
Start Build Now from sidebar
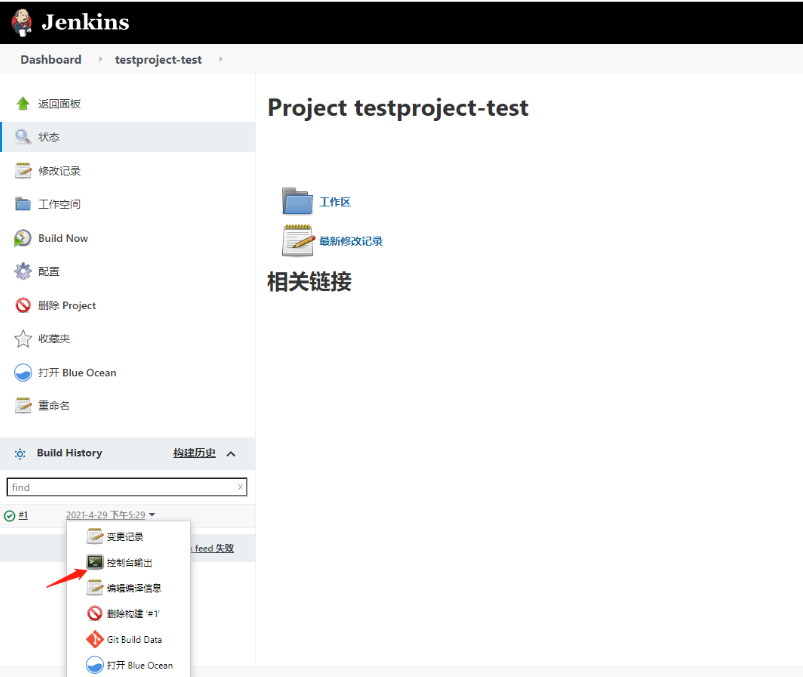(63, 238)
